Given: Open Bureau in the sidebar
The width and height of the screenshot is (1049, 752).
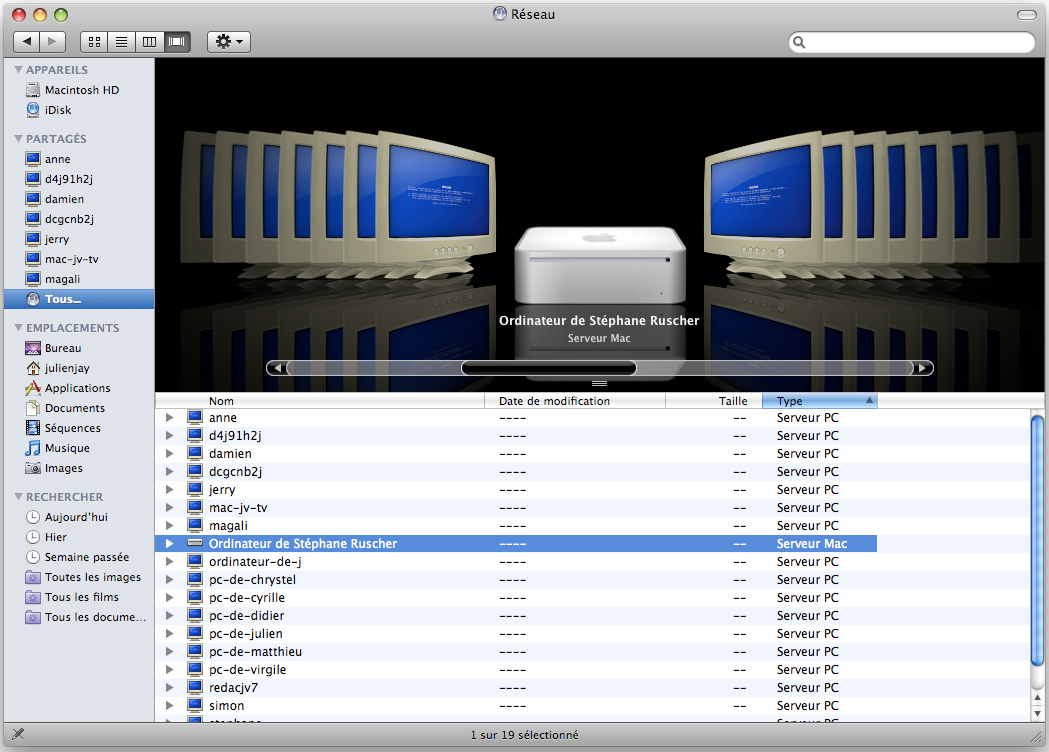Looking at the screenshot, I should tap(79, 348).
